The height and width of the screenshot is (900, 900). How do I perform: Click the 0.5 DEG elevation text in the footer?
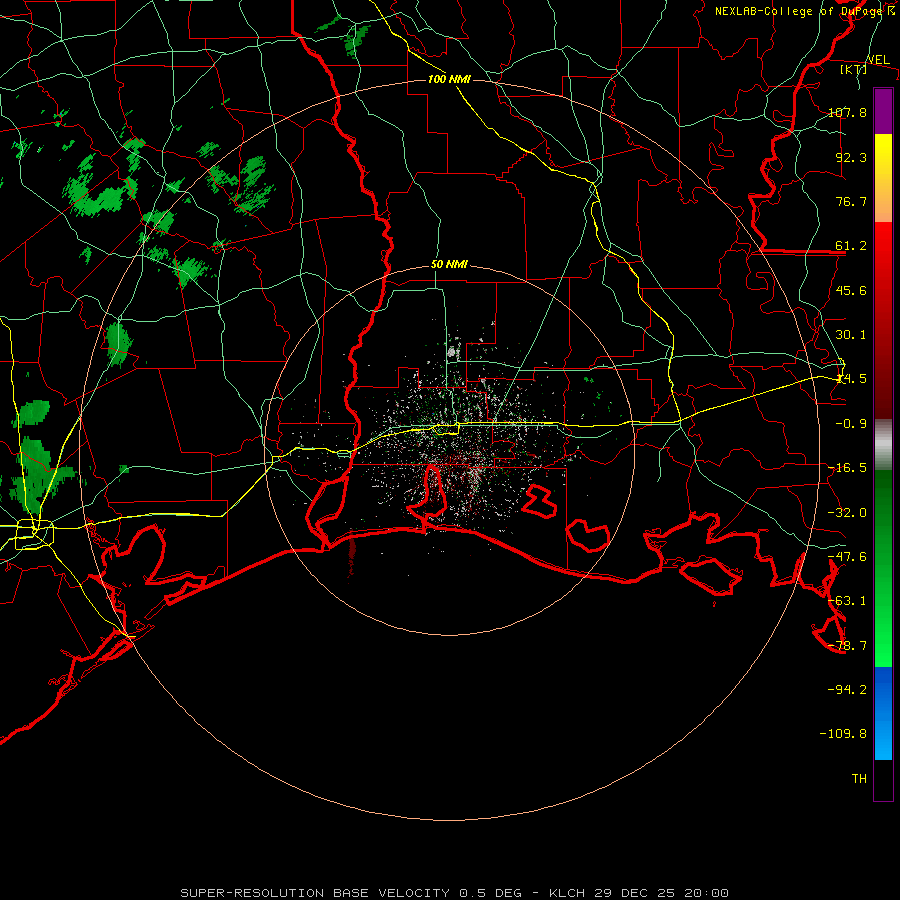490,893
